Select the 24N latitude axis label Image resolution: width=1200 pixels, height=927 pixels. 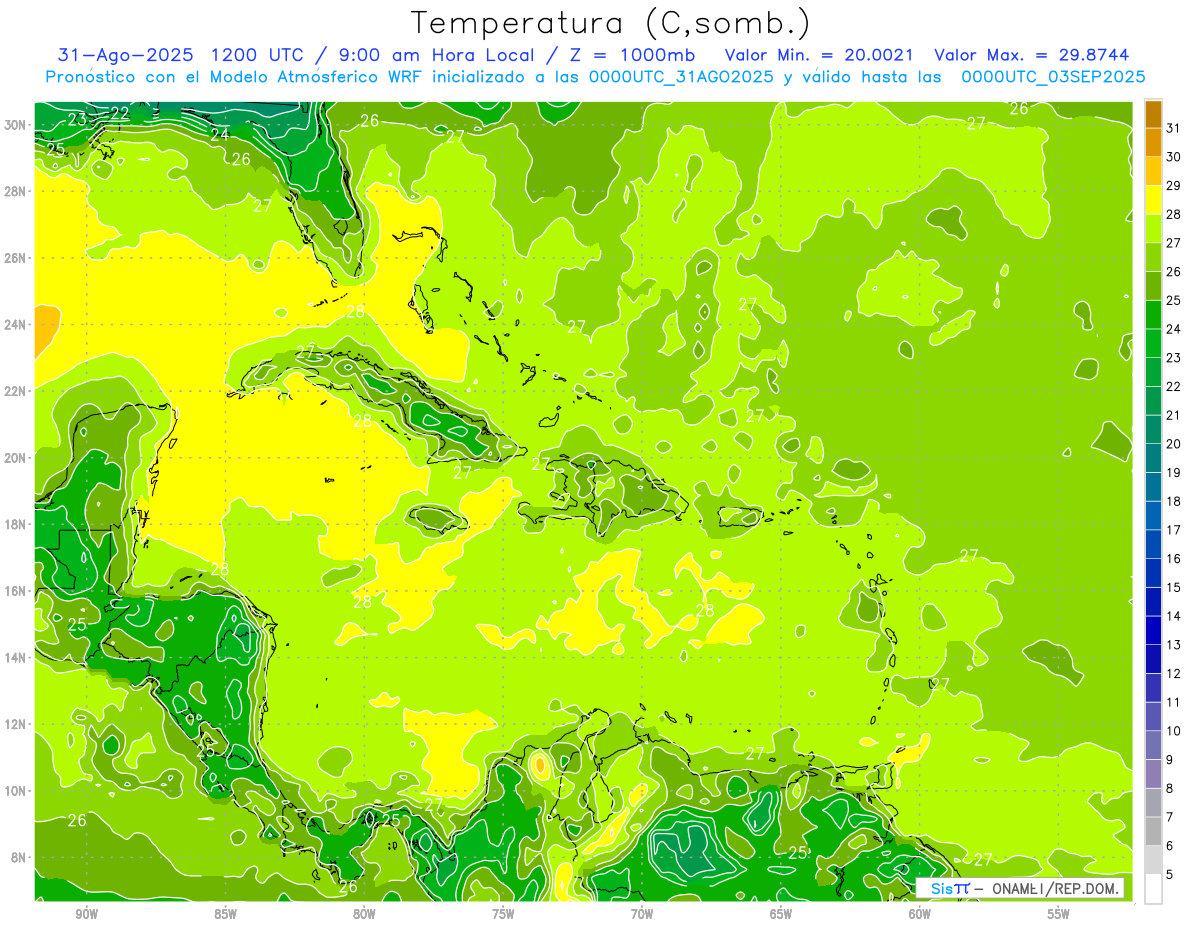(x=15, y=324)
